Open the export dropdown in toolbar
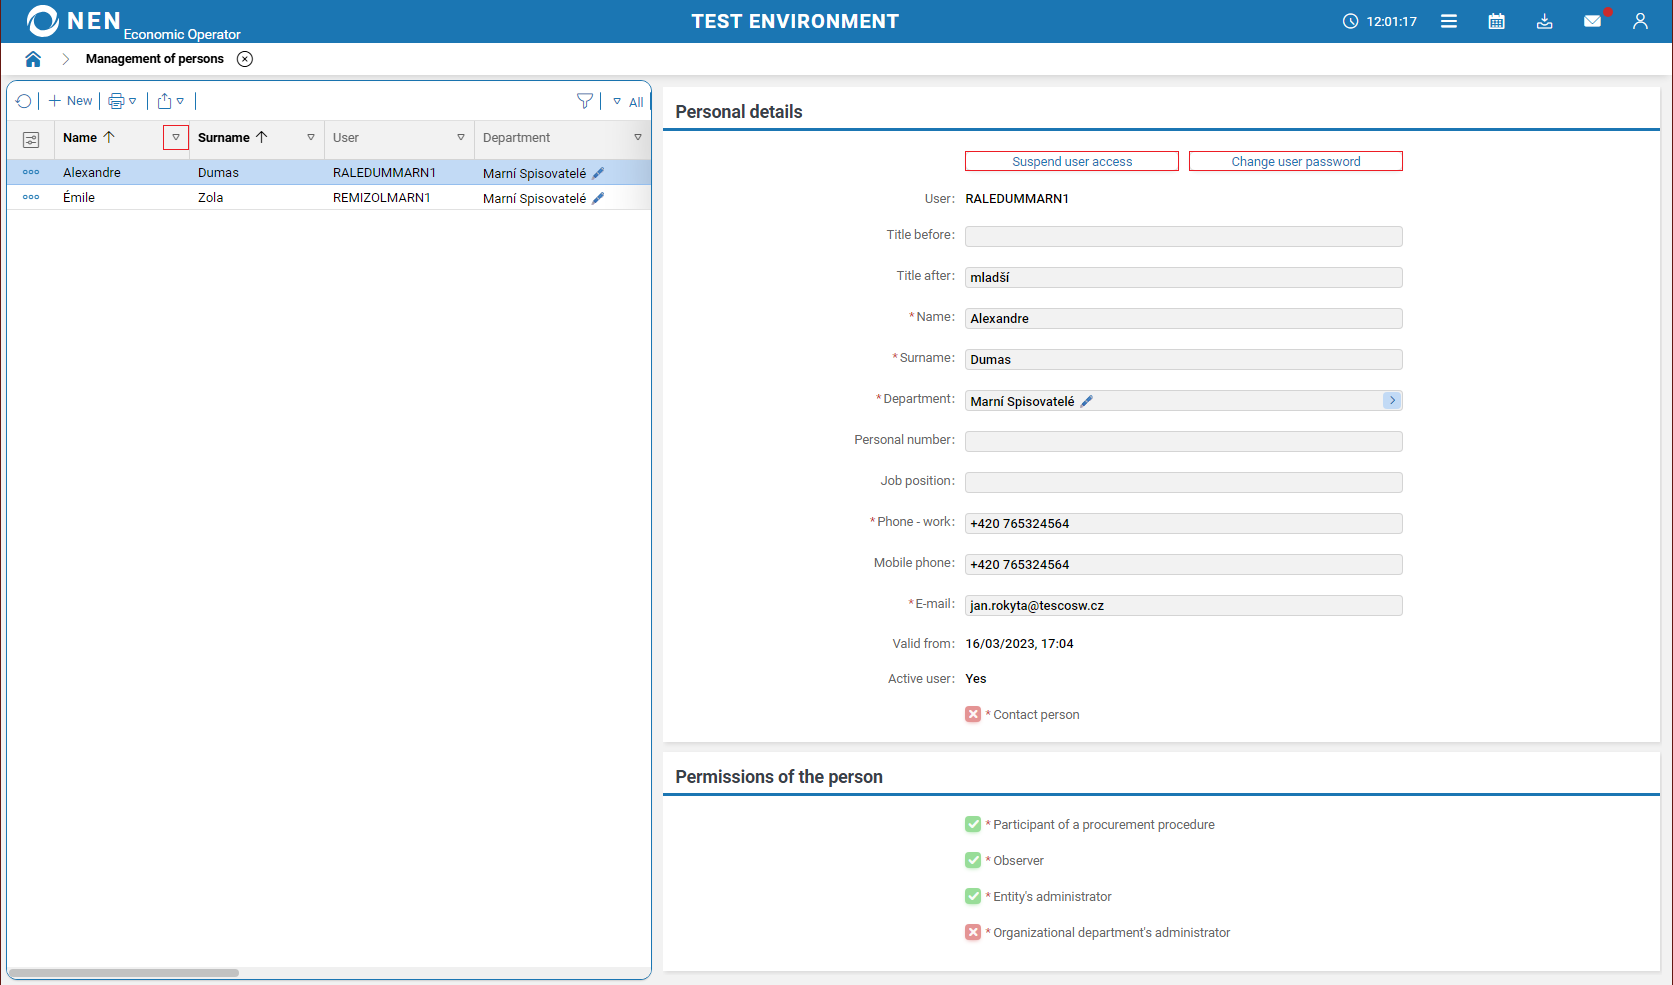Screen dimensions: 1673x985 (x=170, y=101)
